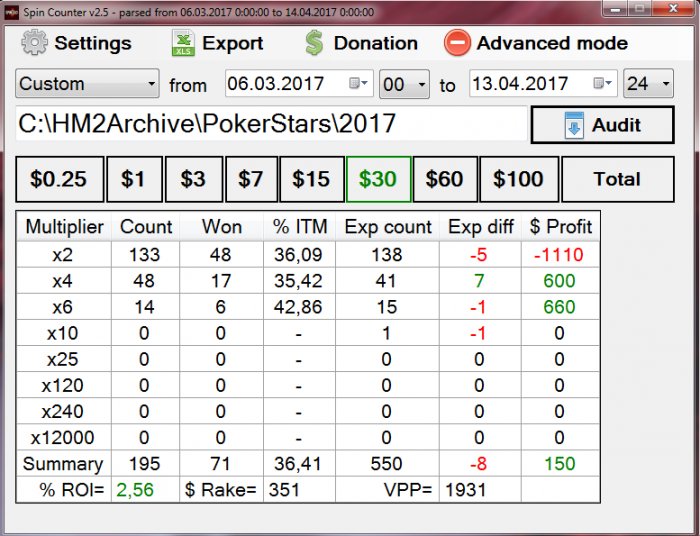Click the x4 ITM value 35,42

(298, 281)
